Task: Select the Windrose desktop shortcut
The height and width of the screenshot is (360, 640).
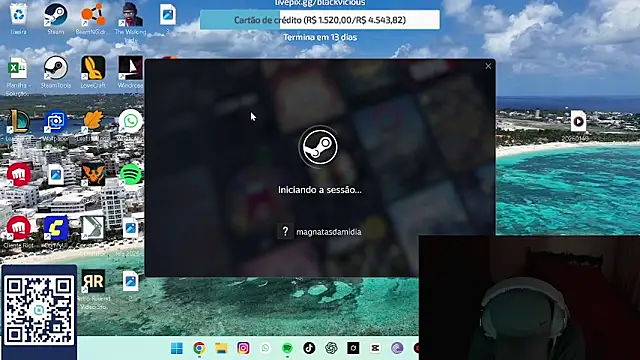Action: [x=130, y=72]
